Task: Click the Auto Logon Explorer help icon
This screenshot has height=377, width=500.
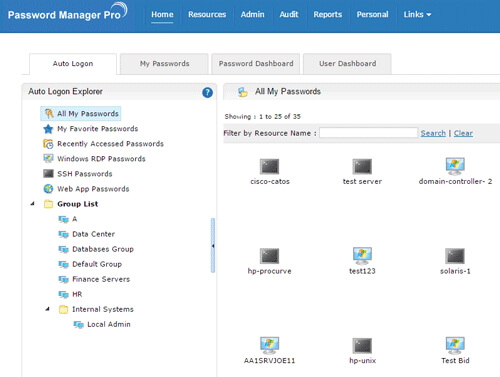Action: 207,92
